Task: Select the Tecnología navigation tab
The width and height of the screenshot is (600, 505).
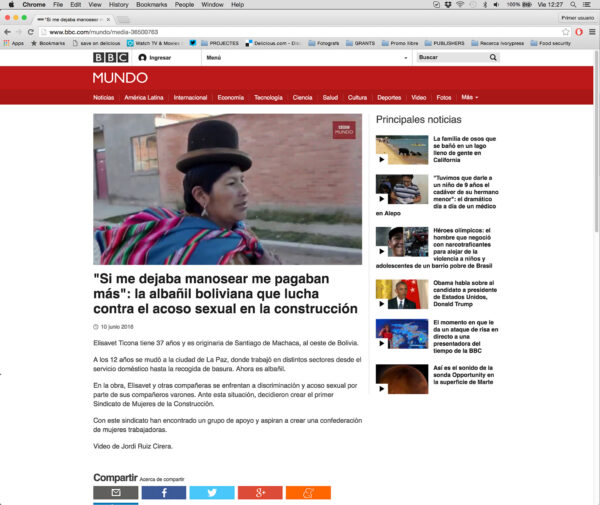Action: coord(268,97)
